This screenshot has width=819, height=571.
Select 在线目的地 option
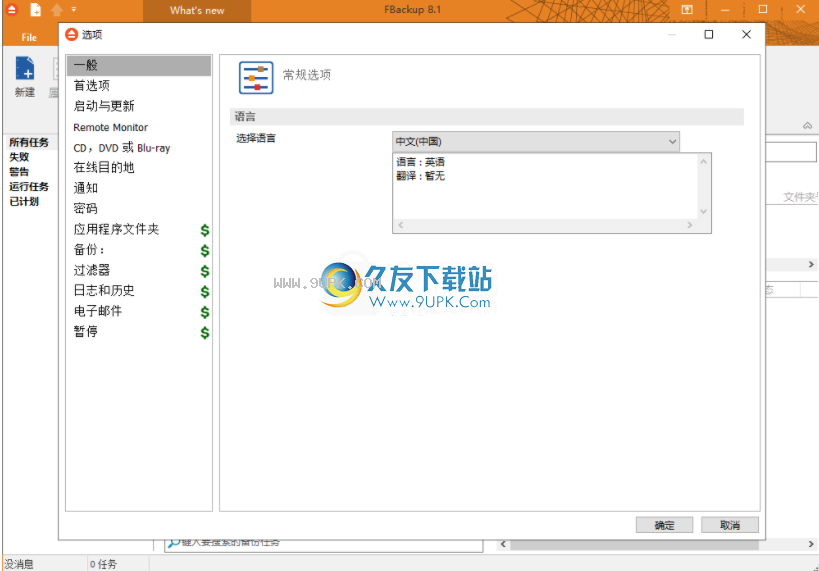104,168
